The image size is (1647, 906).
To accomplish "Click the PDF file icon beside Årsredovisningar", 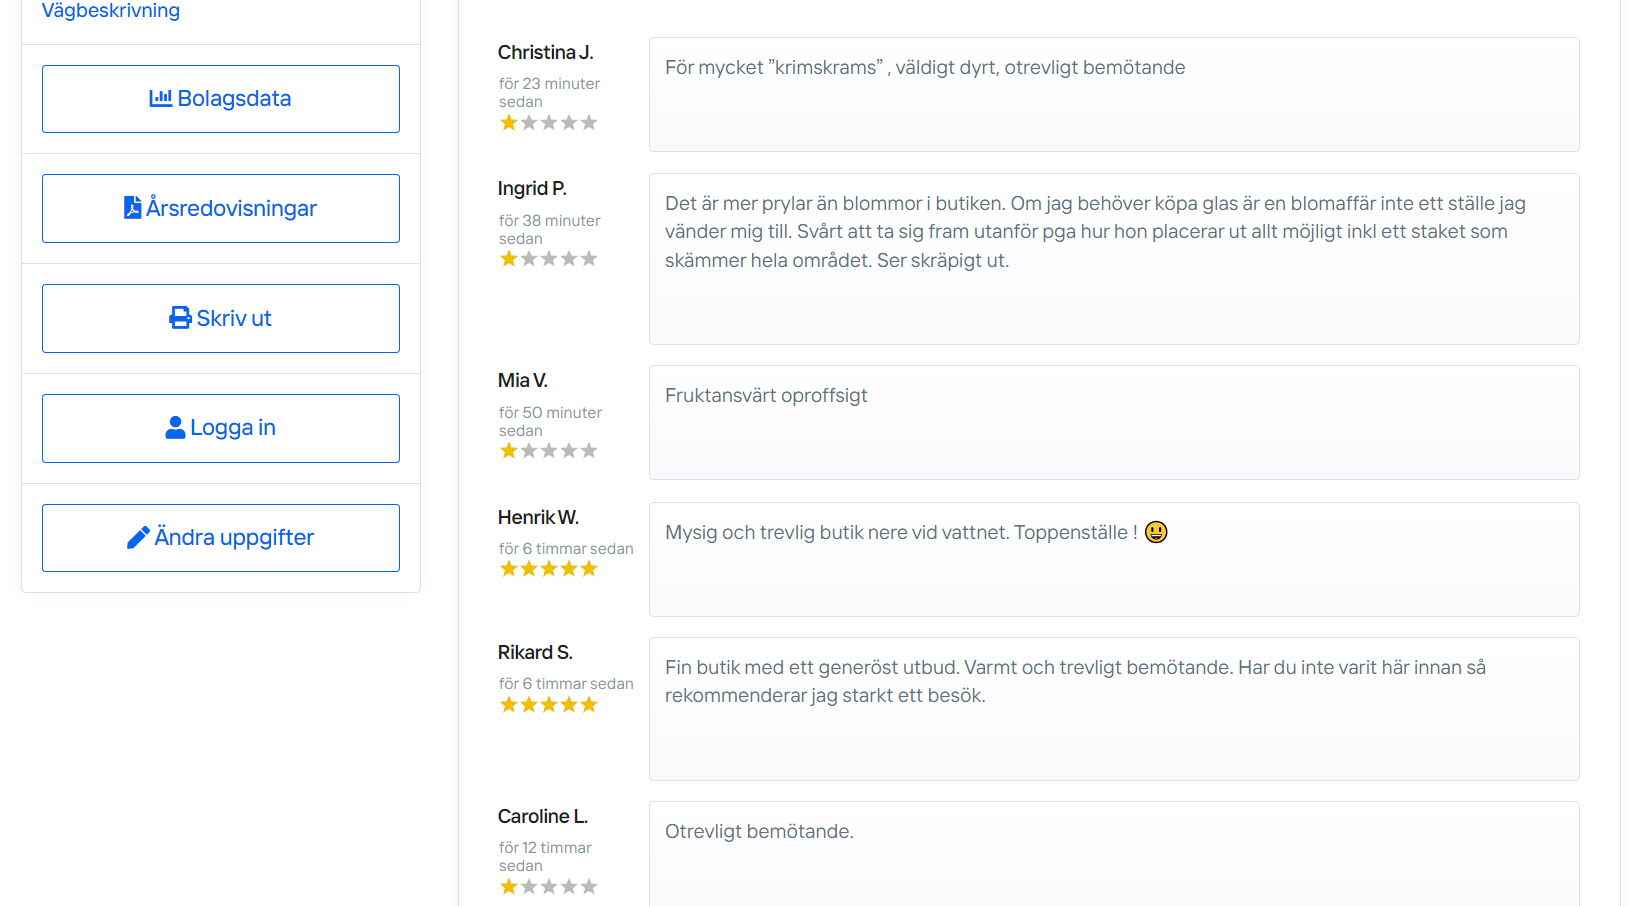I will 132,207.
